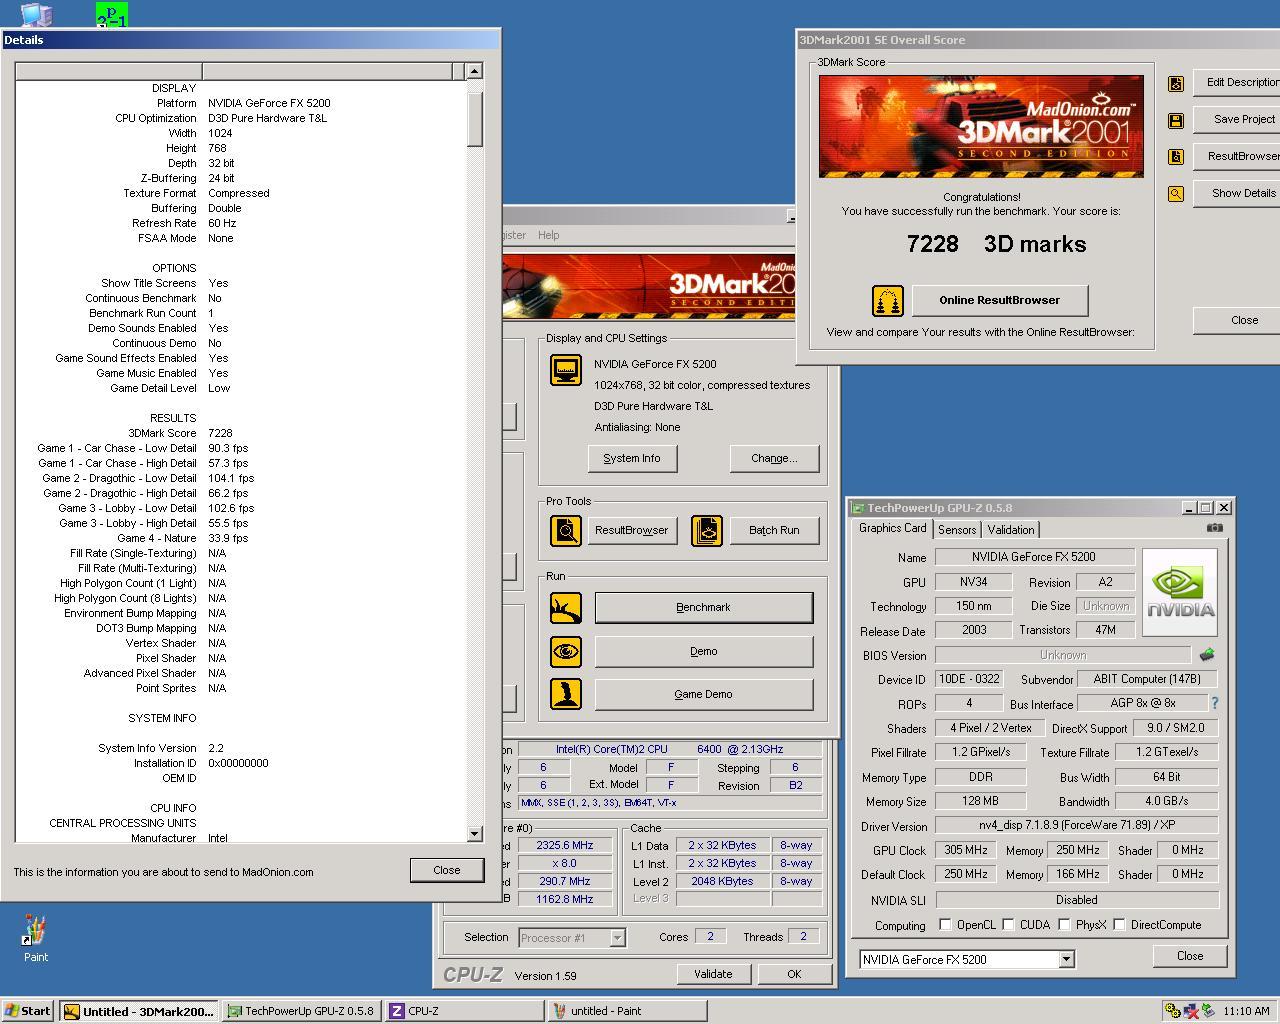This screenshot has width=1280, height=1024.
Task: Enable the OpenCL checkbox in GPU-Z
Action: point(945,925)
